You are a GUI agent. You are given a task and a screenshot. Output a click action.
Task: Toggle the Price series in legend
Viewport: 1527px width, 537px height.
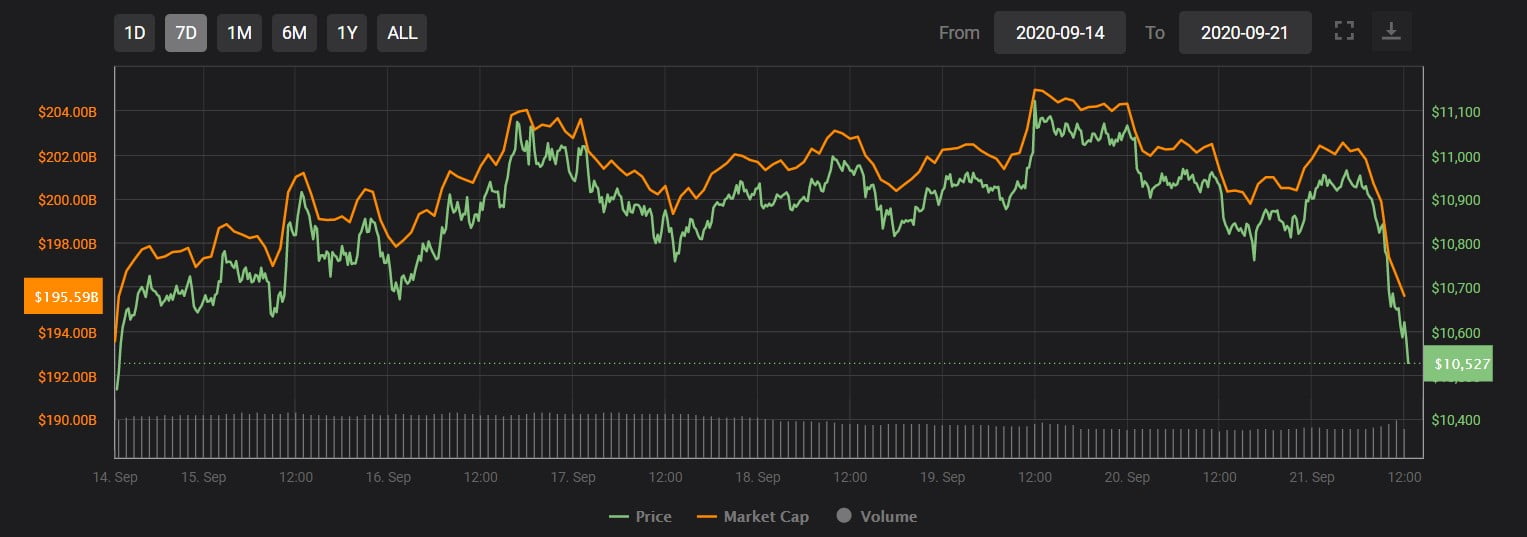click(653, 517)
